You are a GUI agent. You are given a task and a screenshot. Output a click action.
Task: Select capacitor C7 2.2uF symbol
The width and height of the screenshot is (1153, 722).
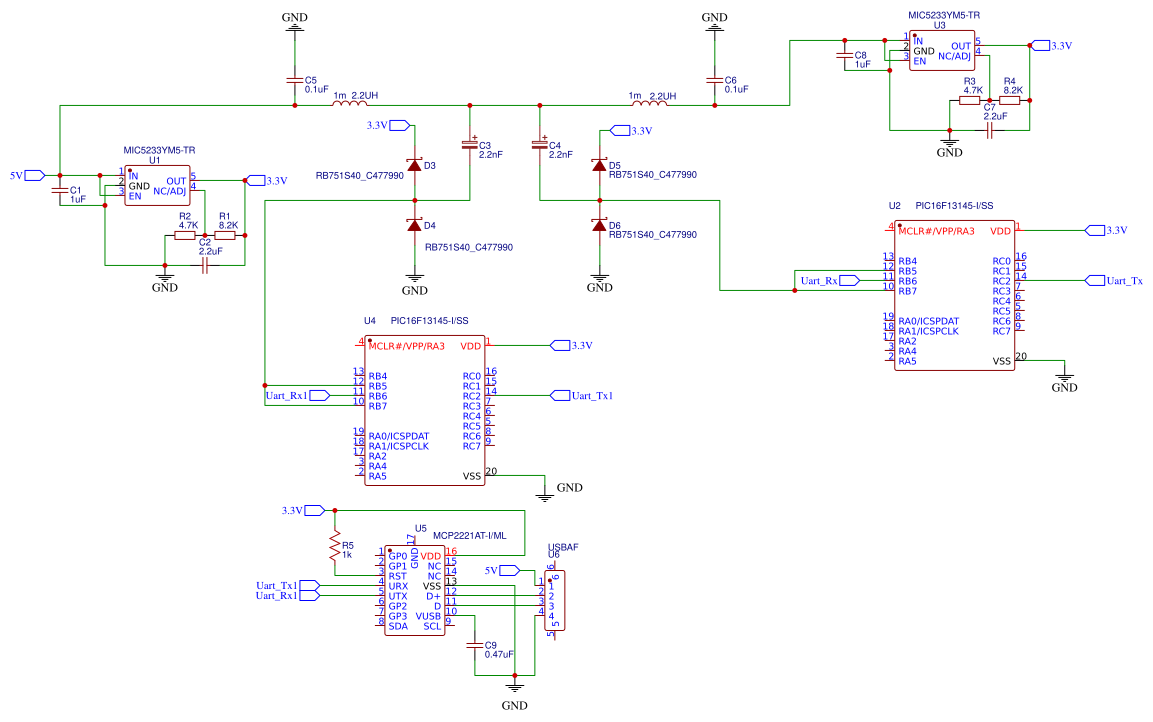coord(990,131)
